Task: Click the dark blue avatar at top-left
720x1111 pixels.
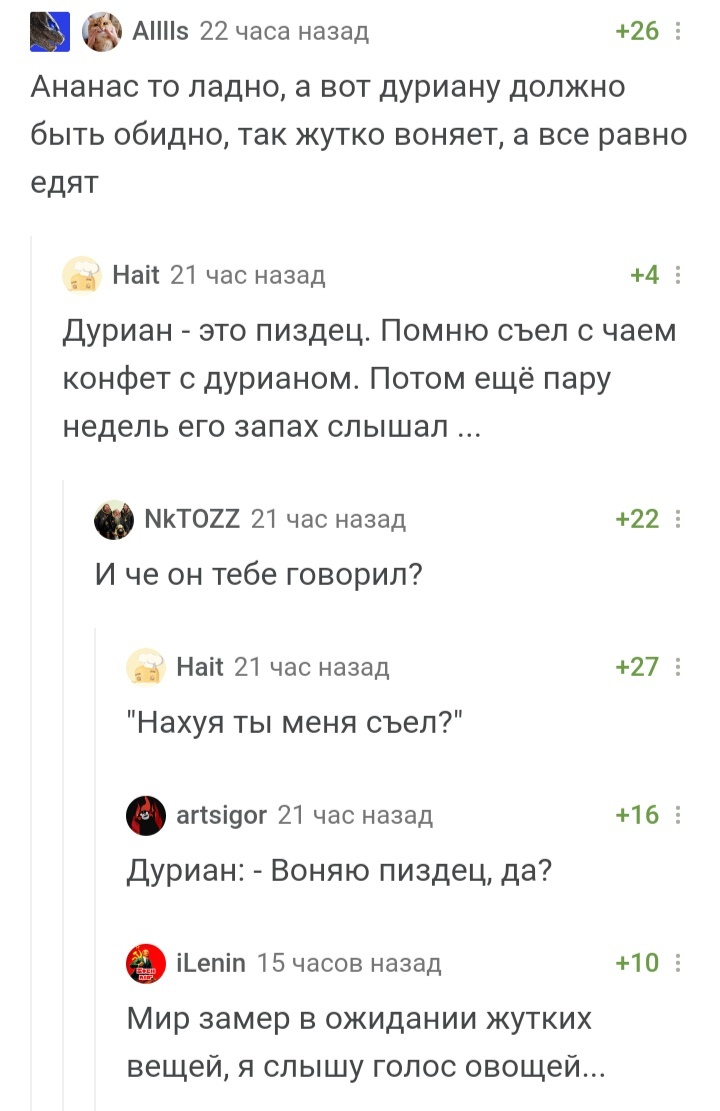Action: coord(50,32)
